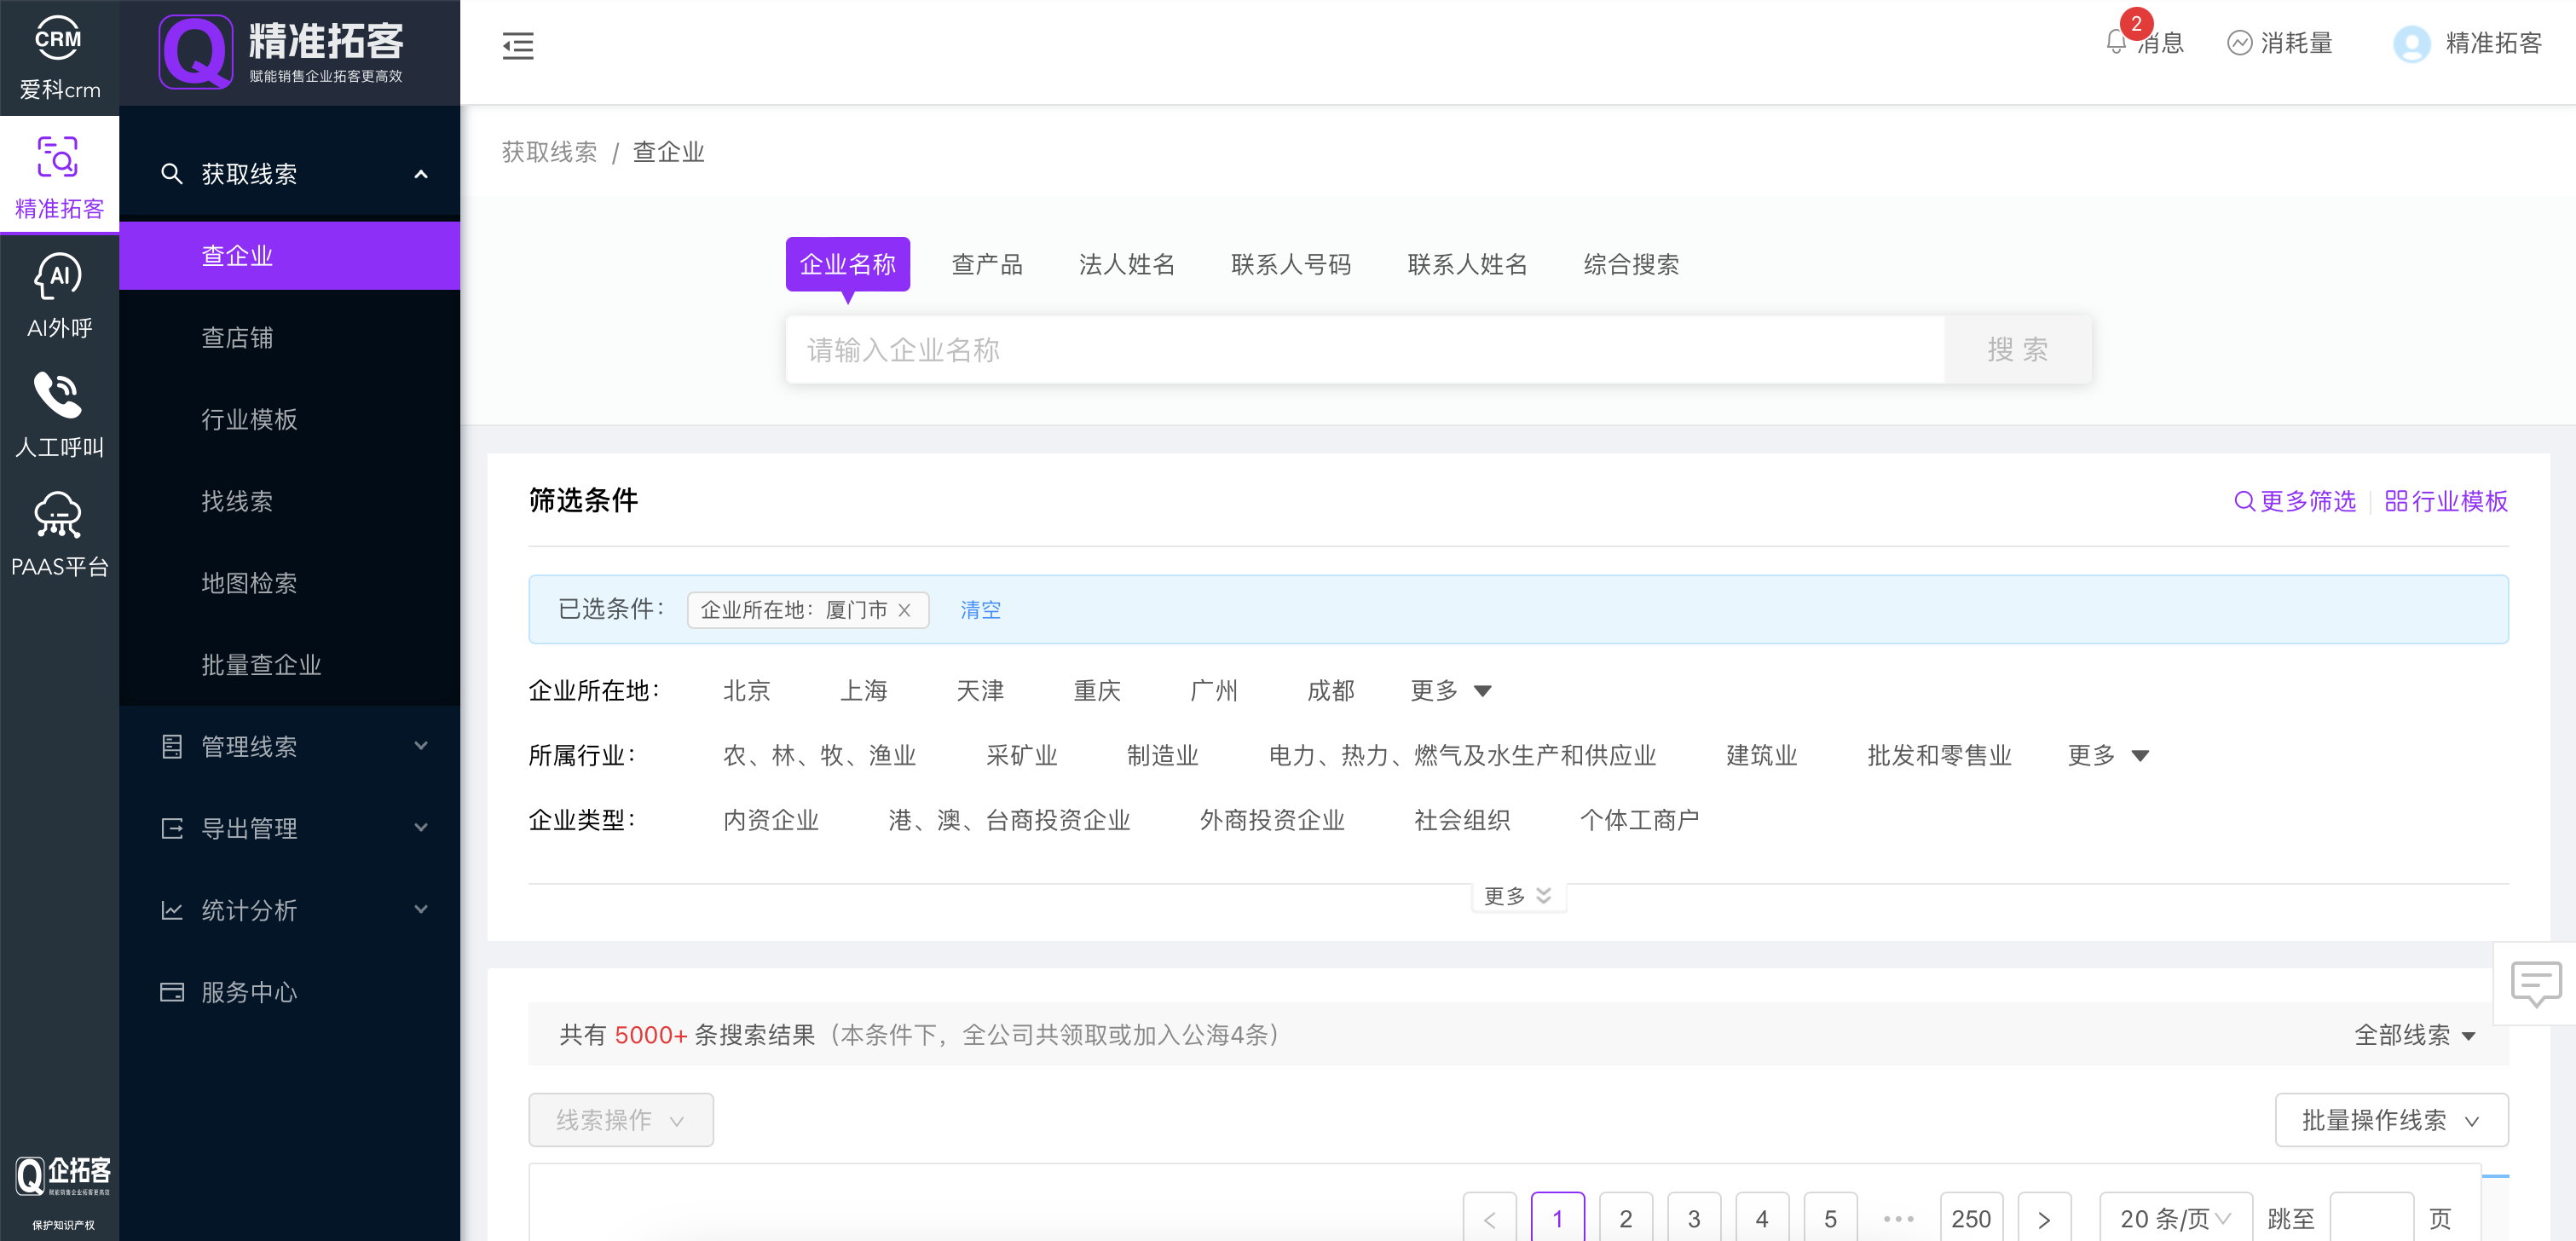Remove the 厦门市 location filter tag

click(904, 610)
